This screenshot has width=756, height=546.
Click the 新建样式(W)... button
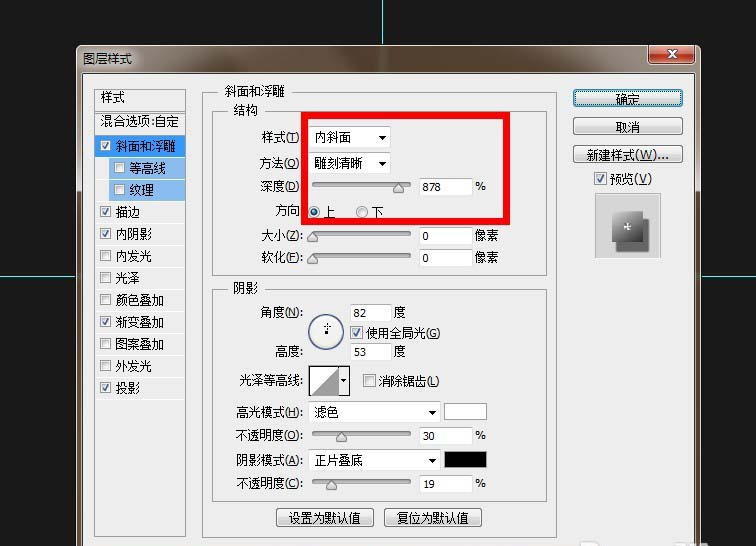coord(627,155)
